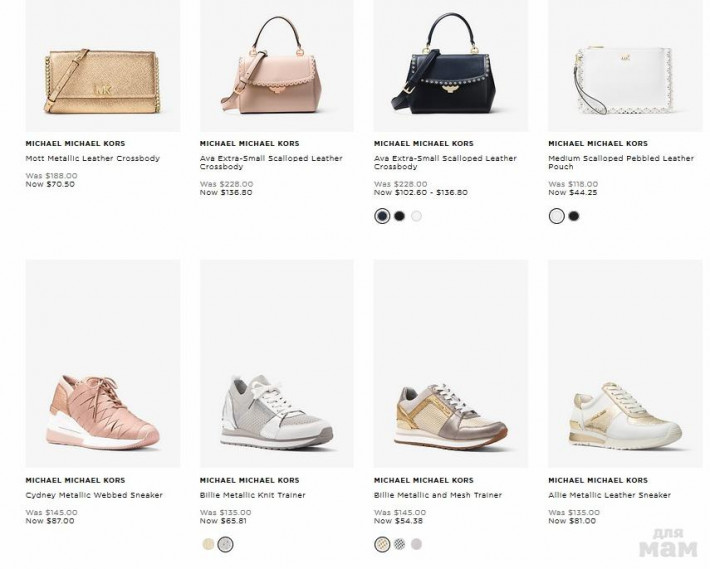The height and width of the screenshot is (569, 710).
Task: Pick the beige swatch for Billie Knit Trainer
Action: tap(208, 544)
